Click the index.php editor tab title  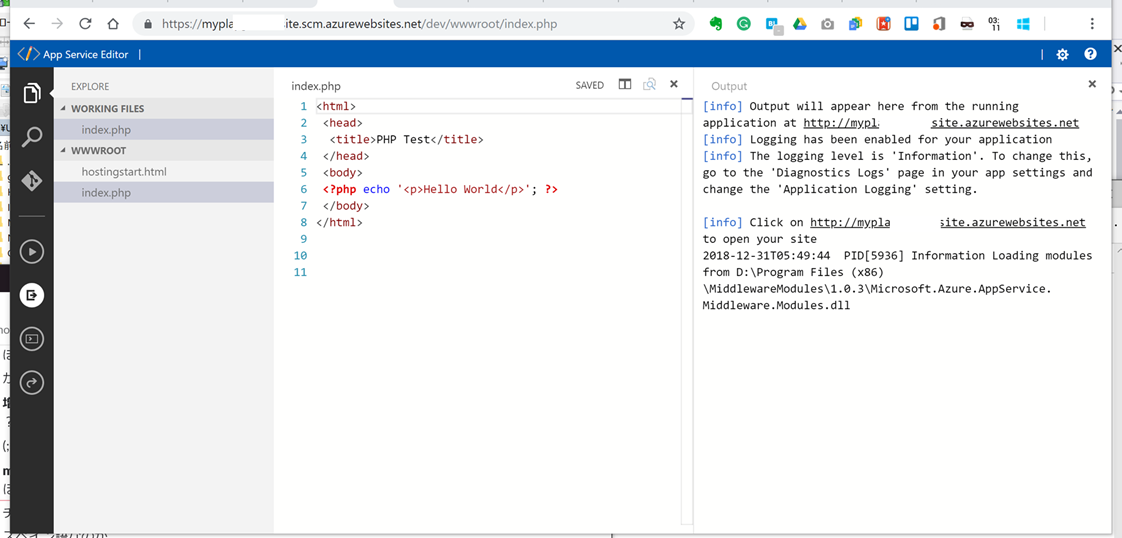316,86
